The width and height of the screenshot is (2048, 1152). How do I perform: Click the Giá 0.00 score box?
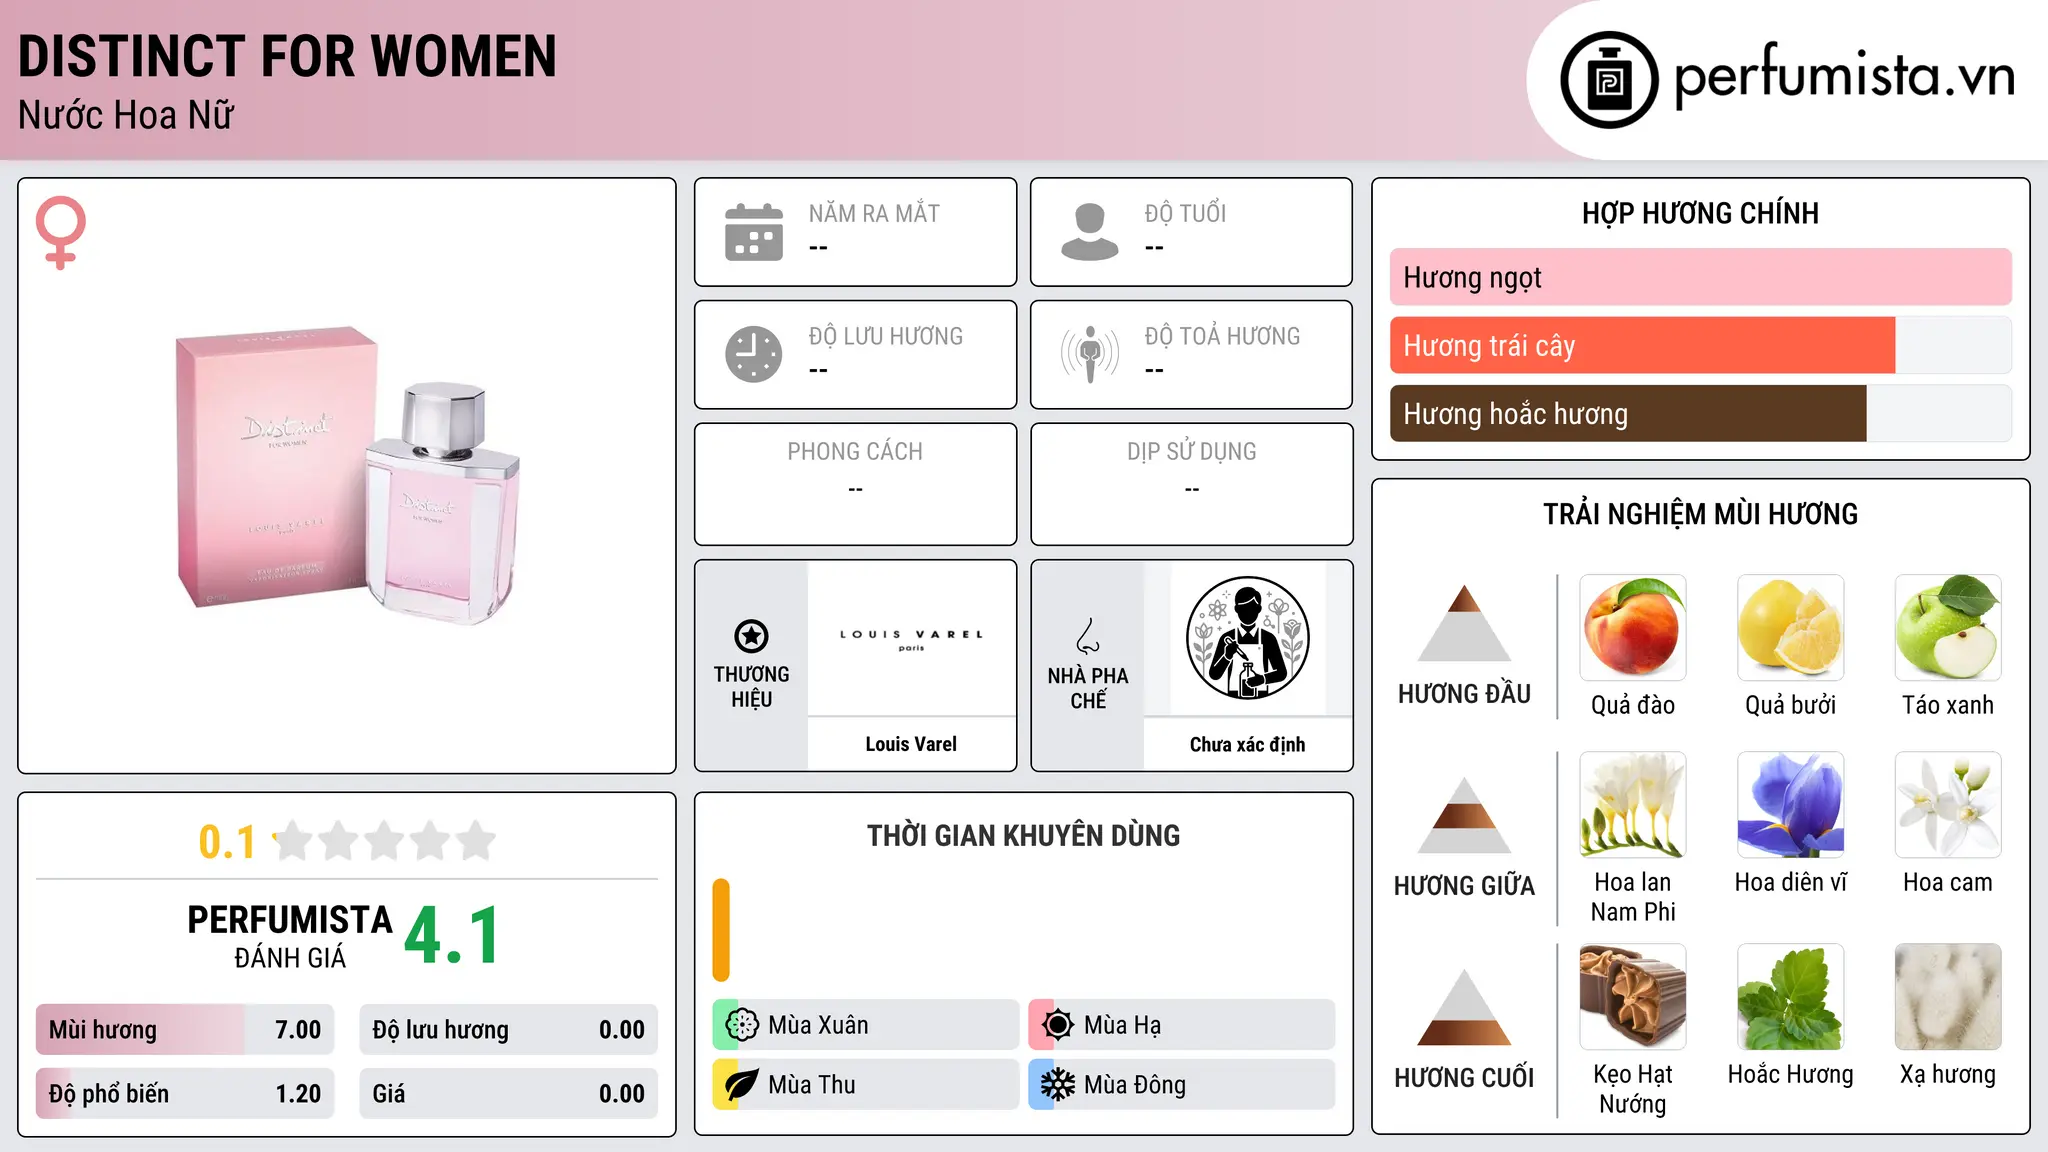click(x=508, y=1093)
